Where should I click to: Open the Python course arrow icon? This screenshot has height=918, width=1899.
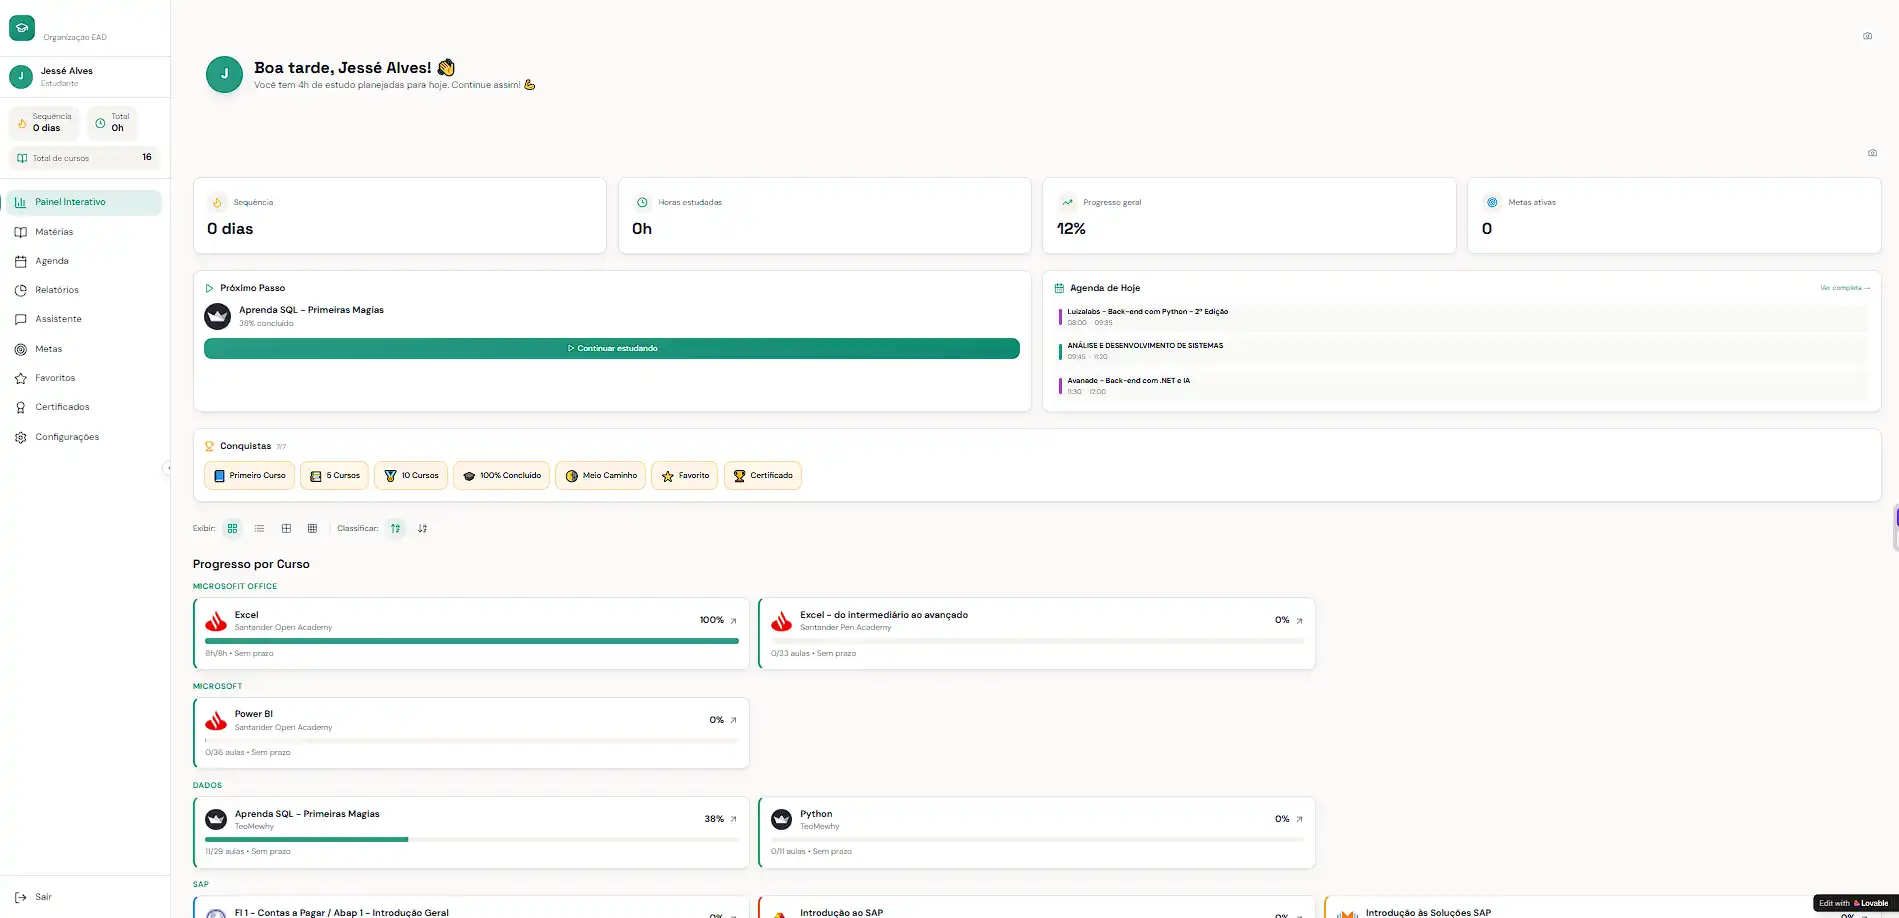1299,819
